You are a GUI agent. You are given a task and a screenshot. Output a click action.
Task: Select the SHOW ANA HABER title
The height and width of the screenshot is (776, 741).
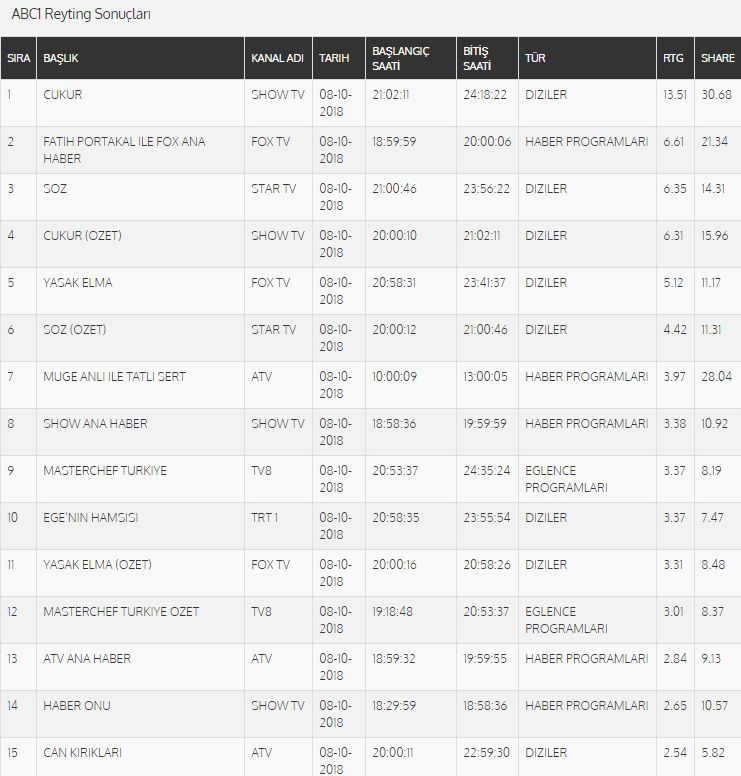tap(95, 424)
